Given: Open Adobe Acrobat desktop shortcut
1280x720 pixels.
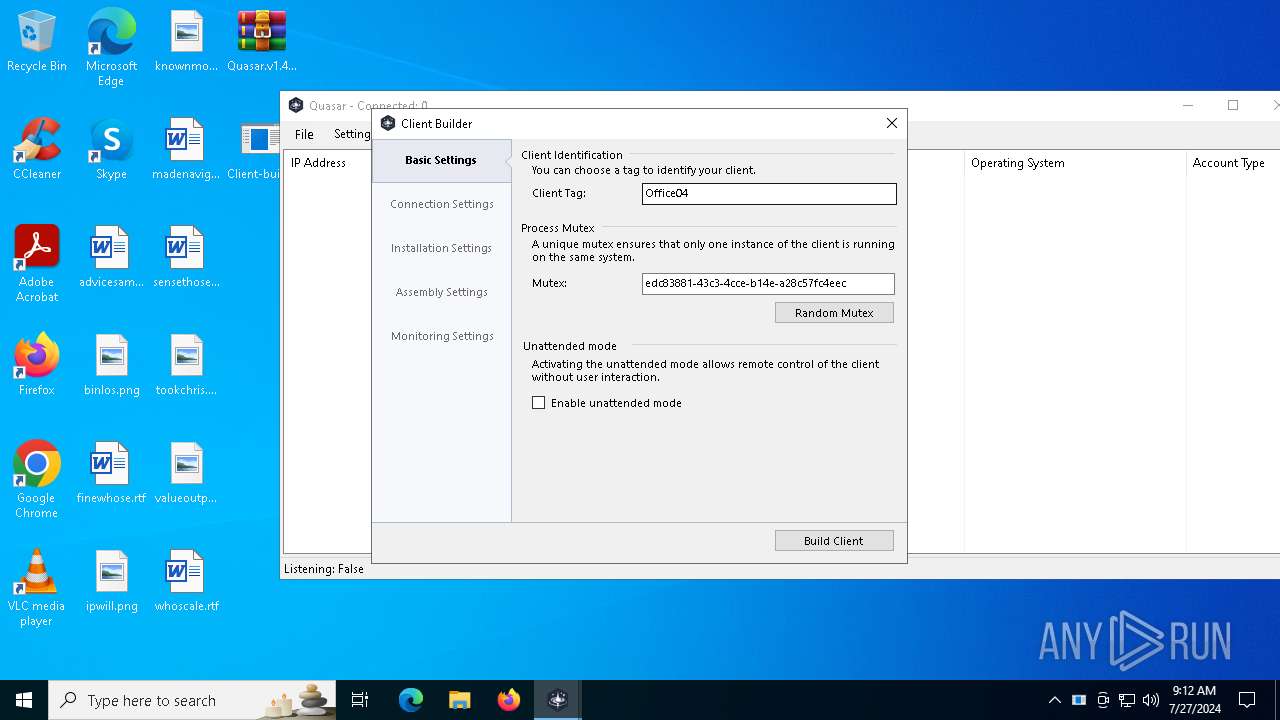Looking at the screenshot, I should [37, 265].
